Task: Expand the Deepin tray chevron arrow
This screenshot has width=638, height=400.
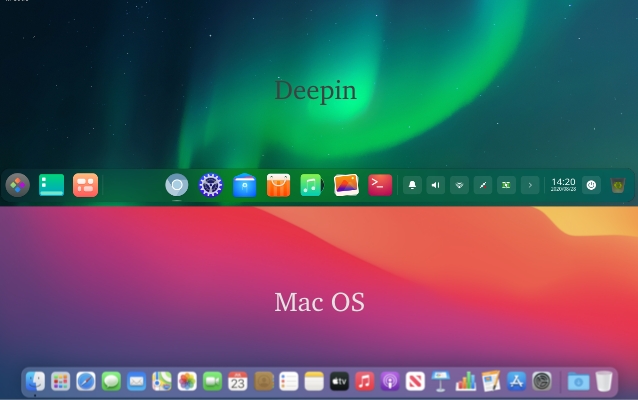Action: click(530, 185)
